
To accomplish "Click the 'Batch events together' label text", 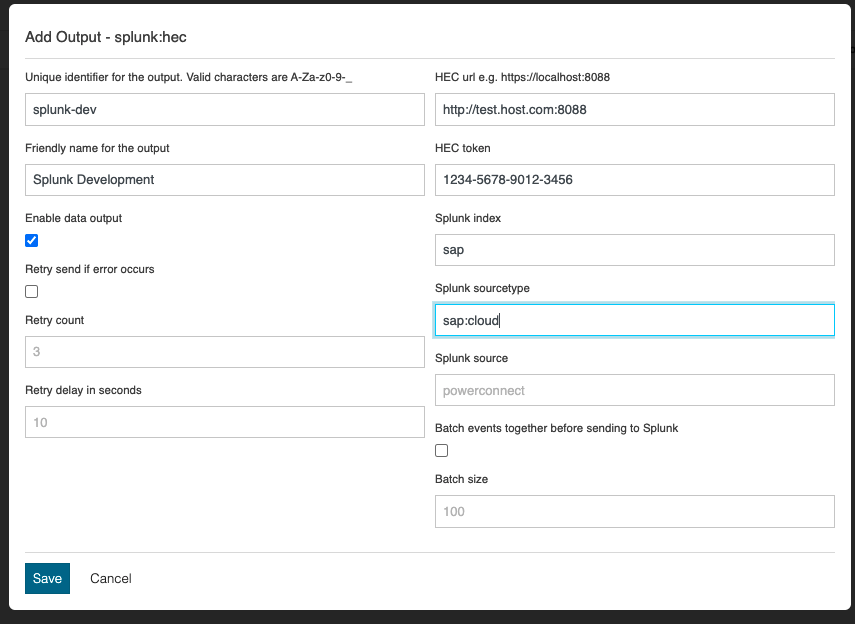I will [556, 428].
